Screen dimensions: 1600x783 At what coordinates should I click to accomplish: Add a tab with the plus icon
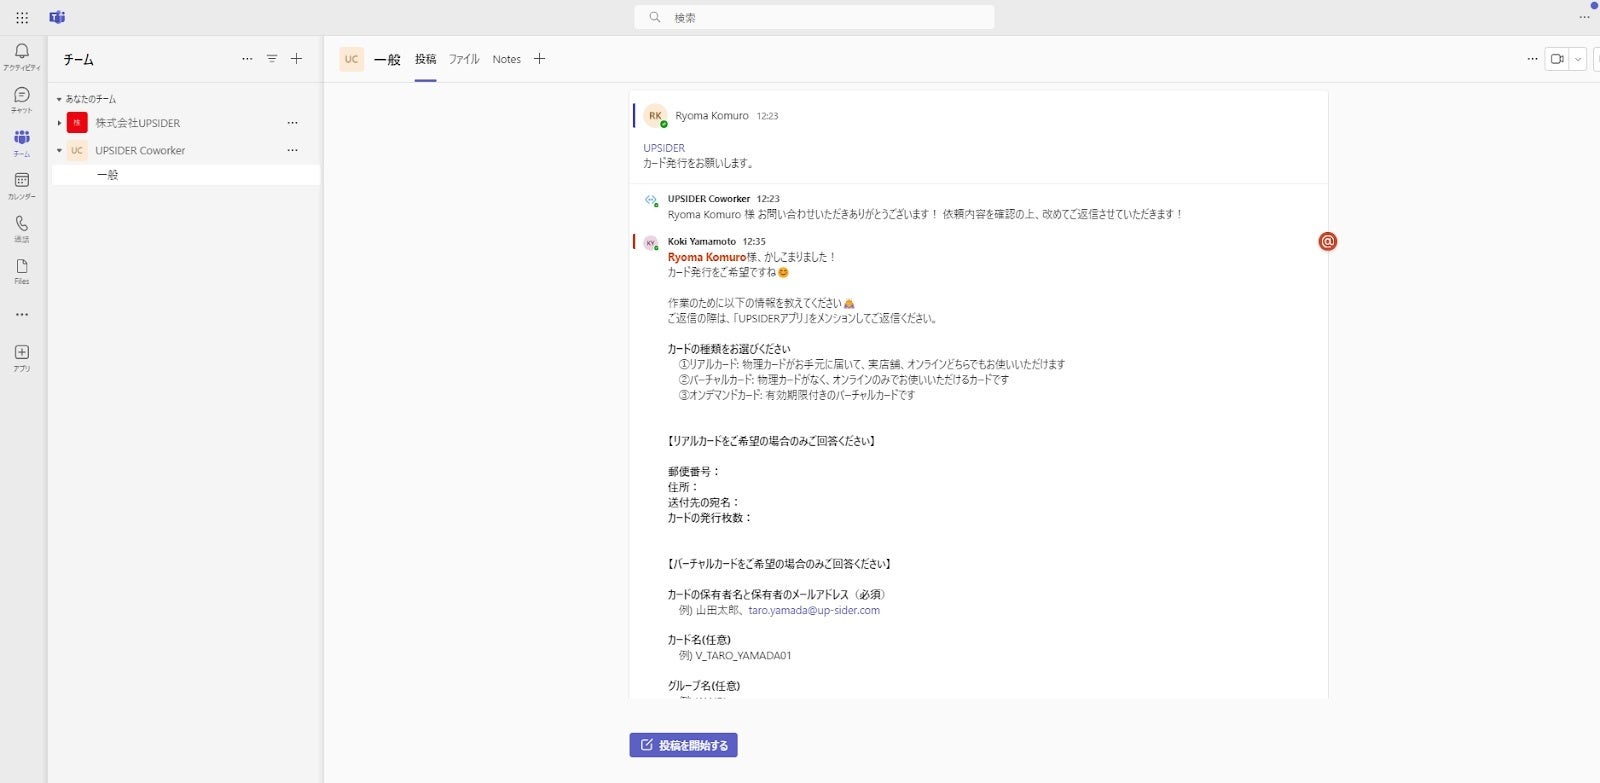[539, 59]
